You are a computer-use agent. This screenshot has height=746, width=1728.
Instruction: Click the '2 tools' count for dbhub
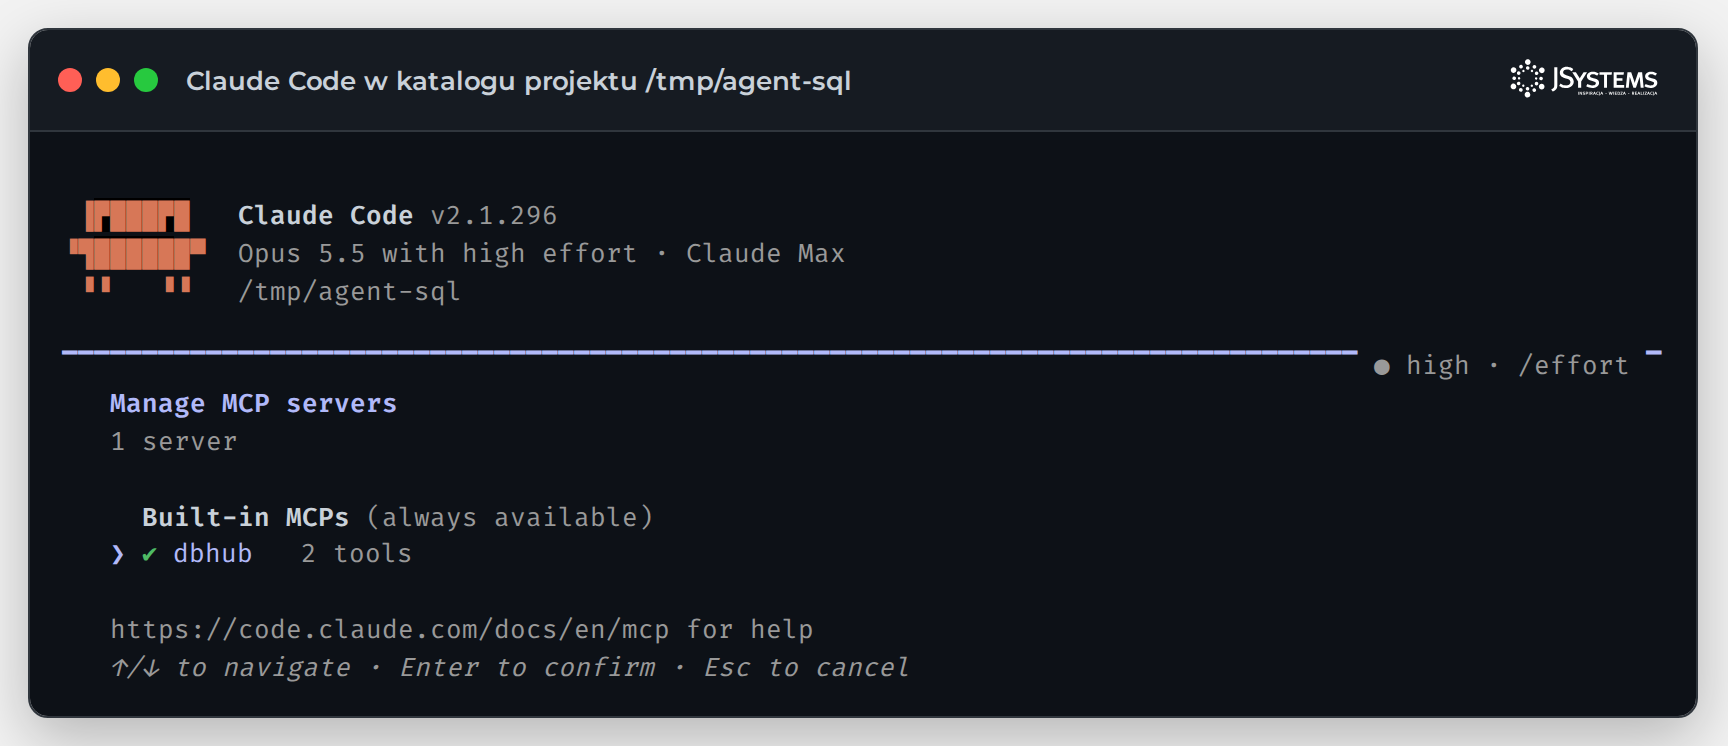click(x=357, y=554)
